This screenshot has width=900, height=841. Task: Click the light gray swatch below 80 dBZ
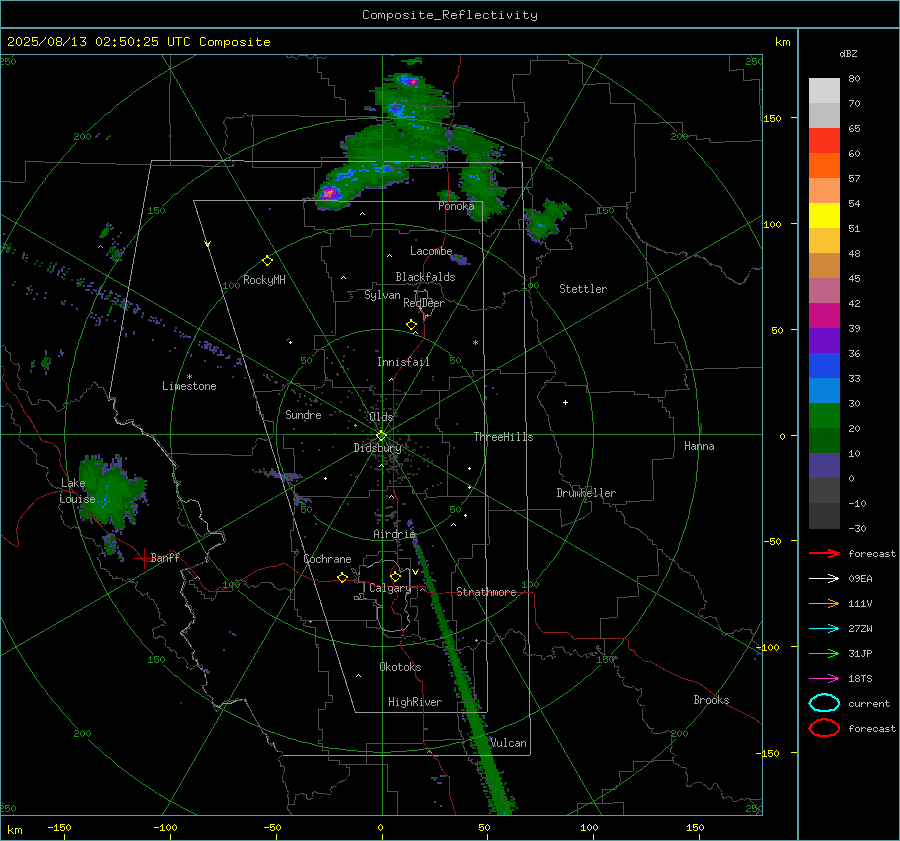coord(824,91)
